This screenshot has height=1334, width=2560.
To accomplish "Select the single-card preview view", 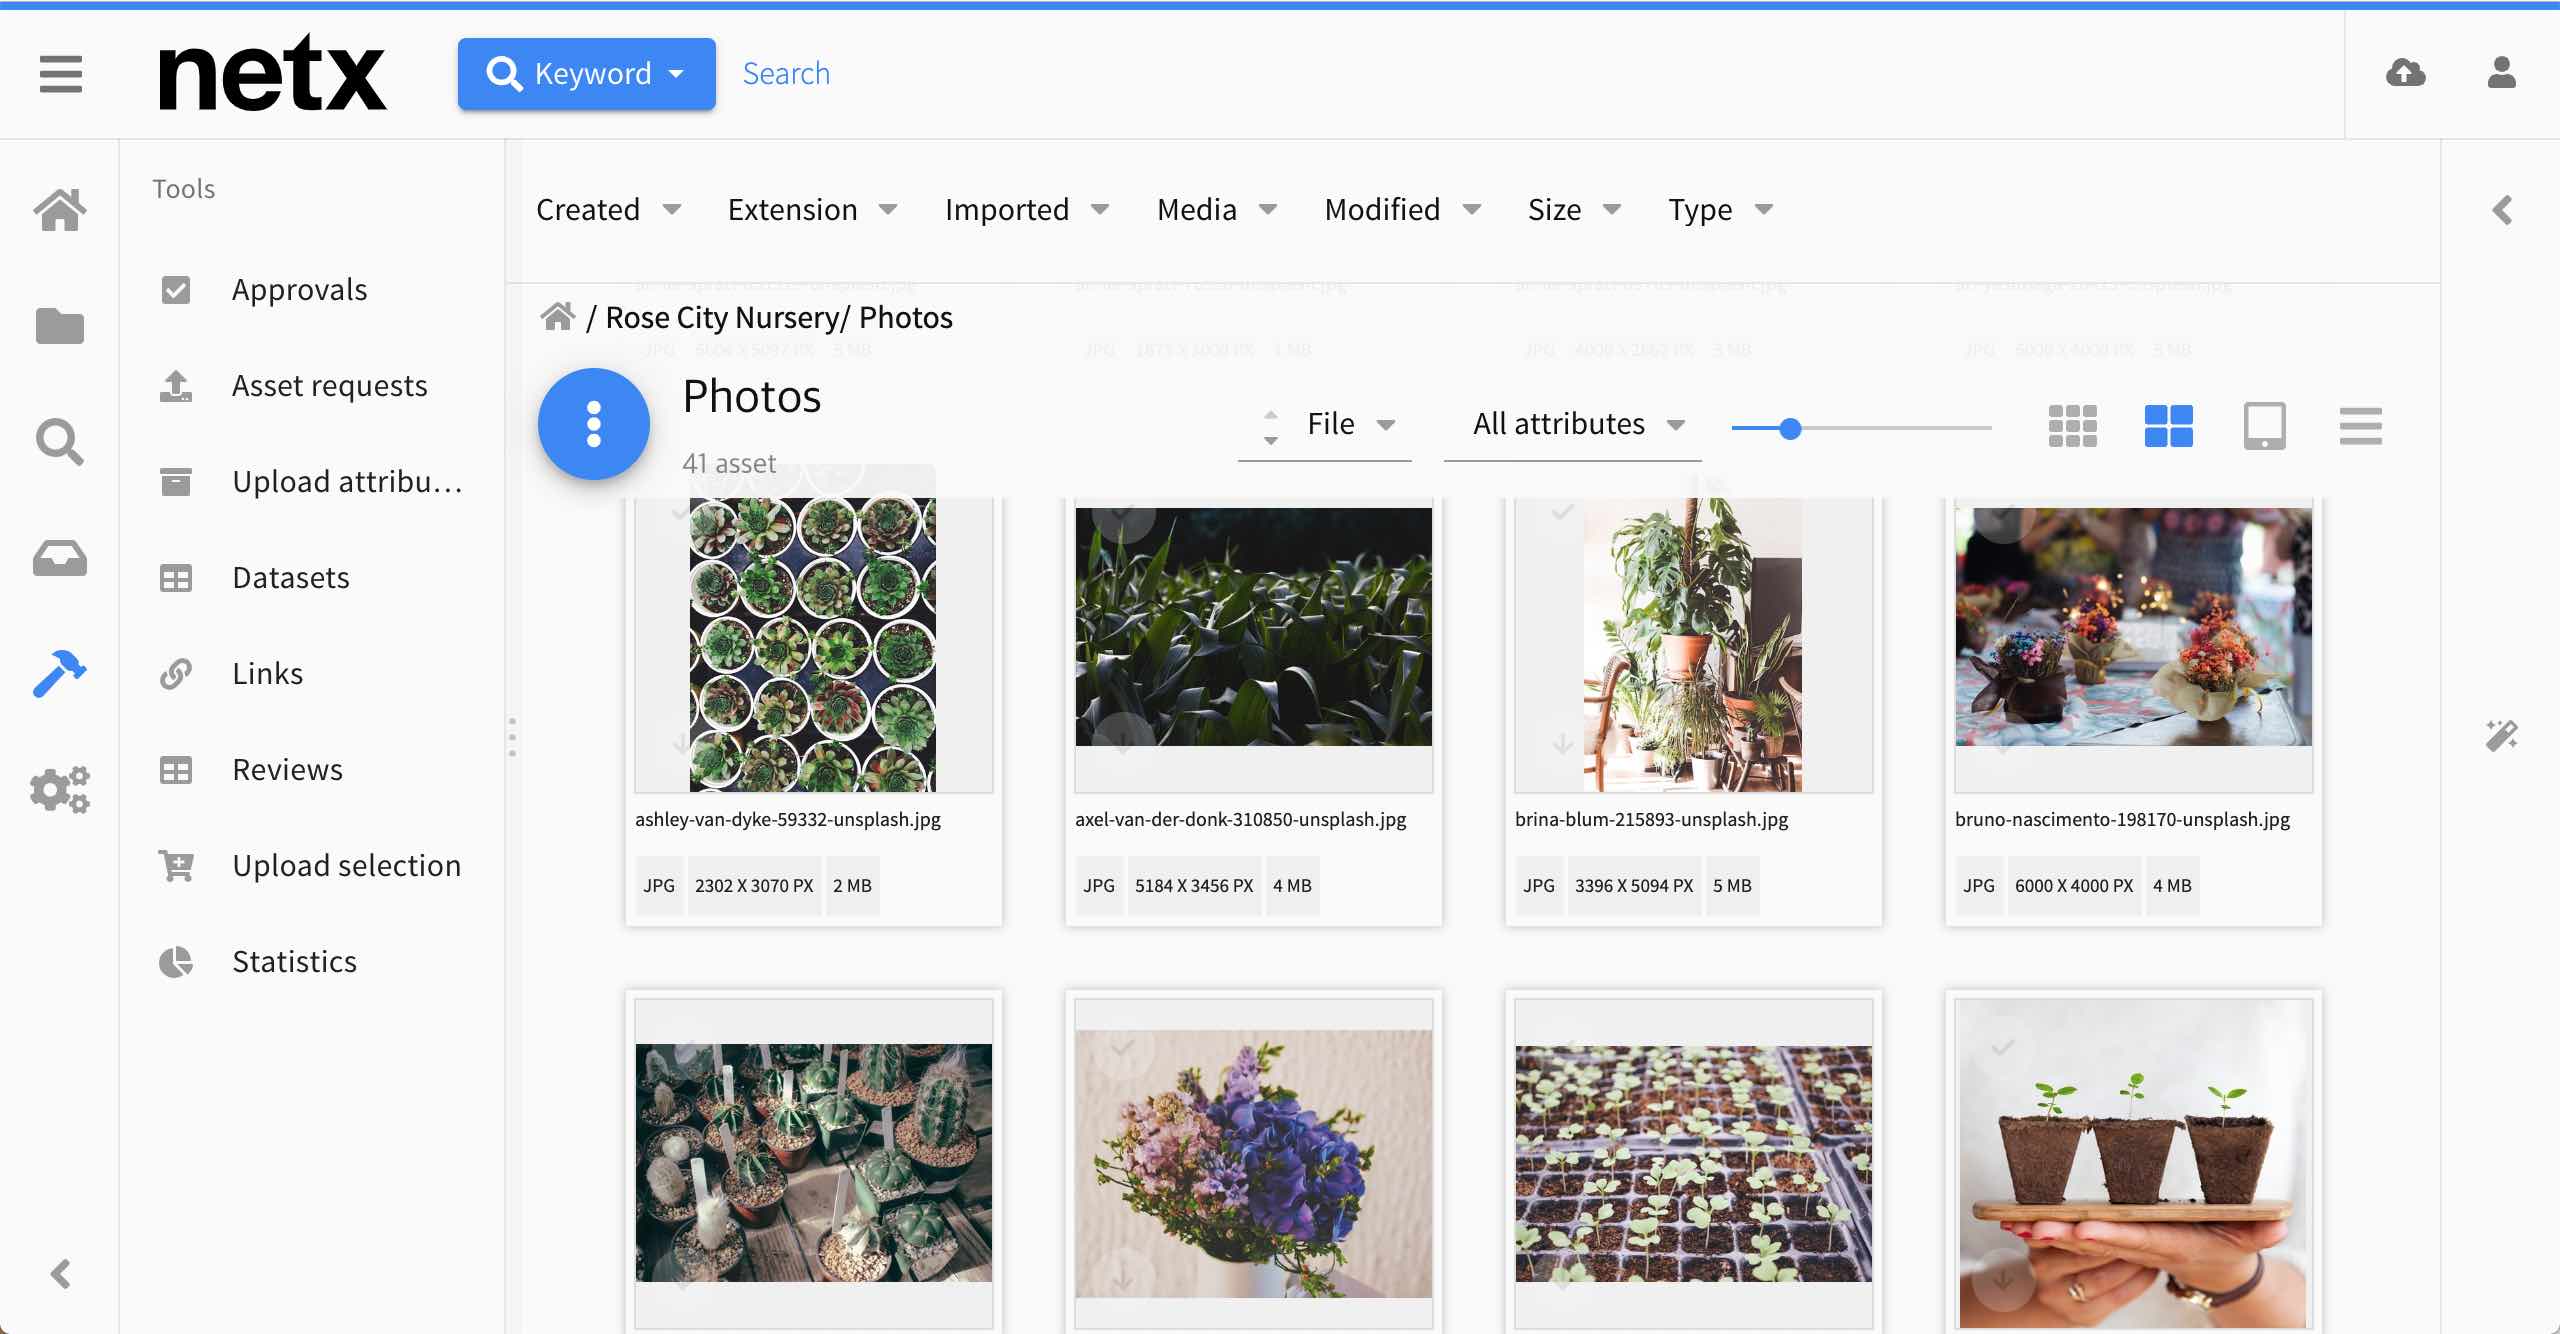I will click(2264, 426).
